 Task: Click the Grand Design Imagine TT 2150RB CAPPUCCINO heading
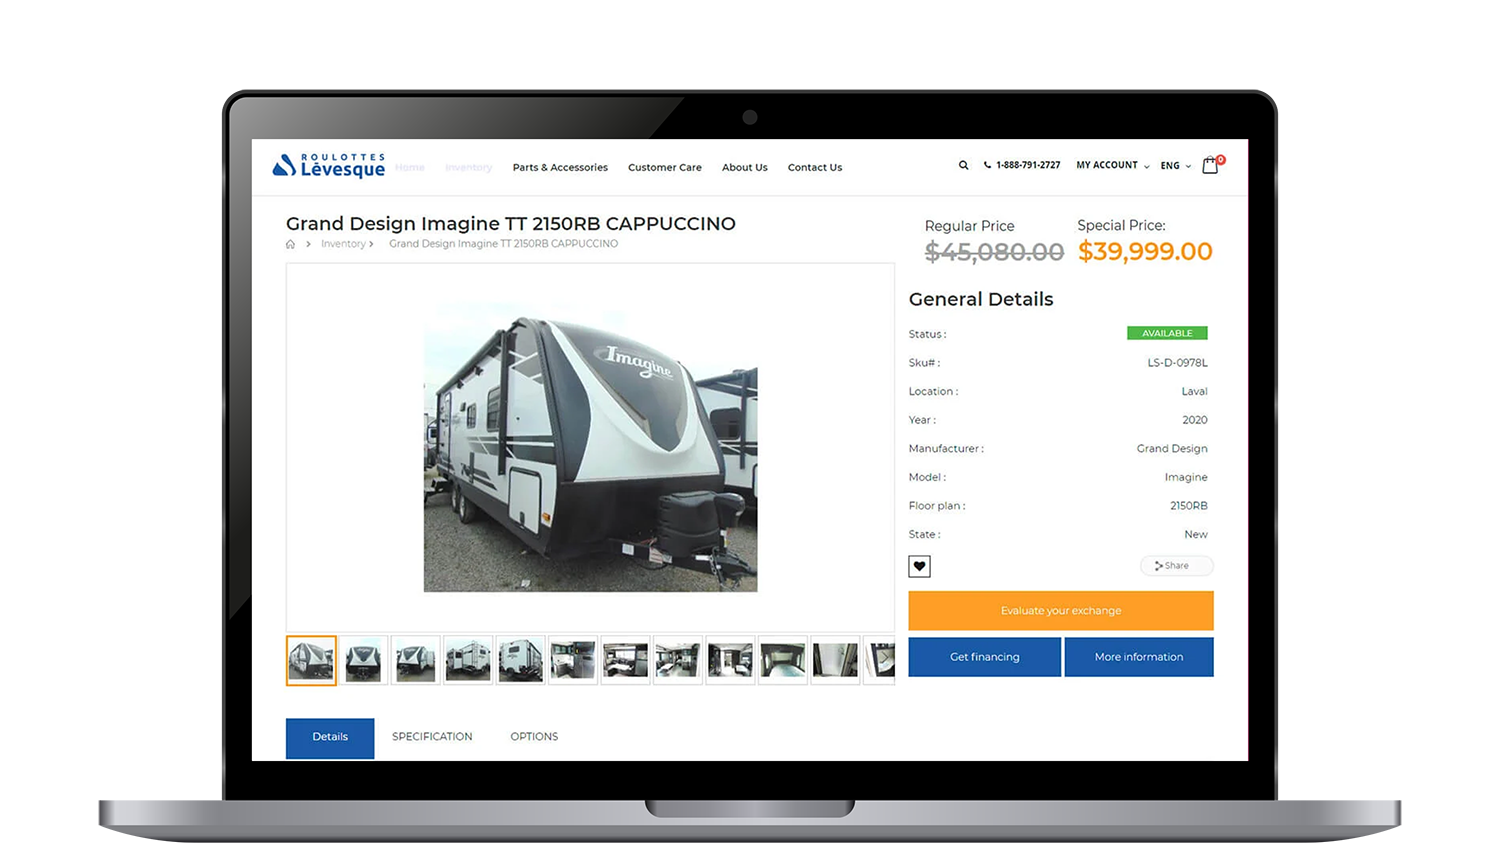[511, 224]
